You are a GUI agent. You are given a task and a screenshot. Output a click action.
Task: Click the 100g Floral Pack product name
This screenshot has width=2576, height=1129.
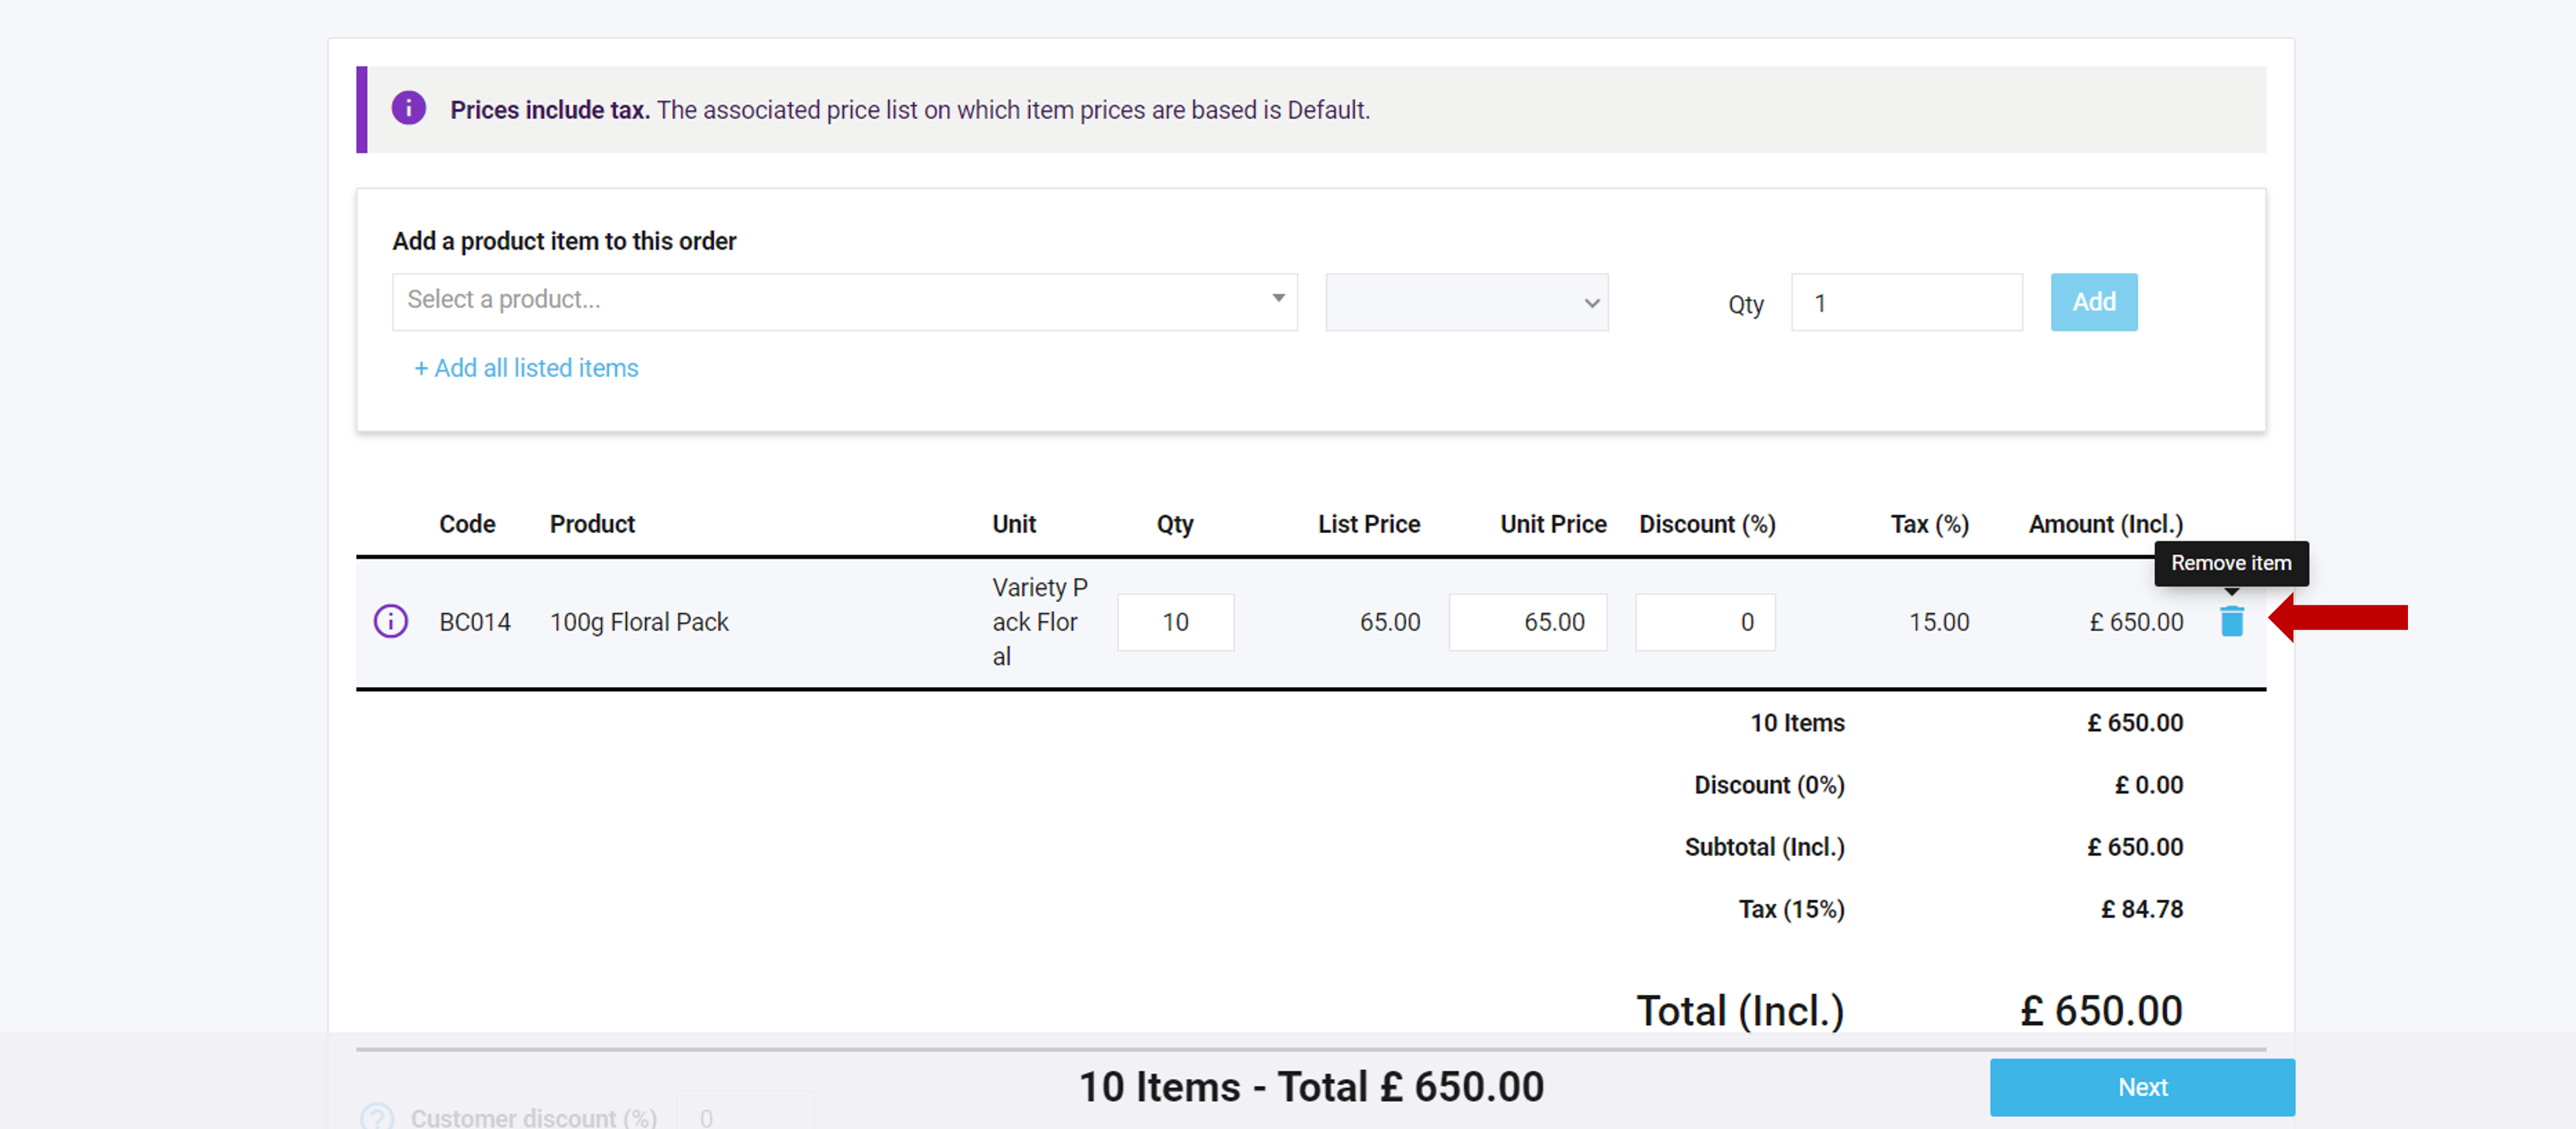639,622
